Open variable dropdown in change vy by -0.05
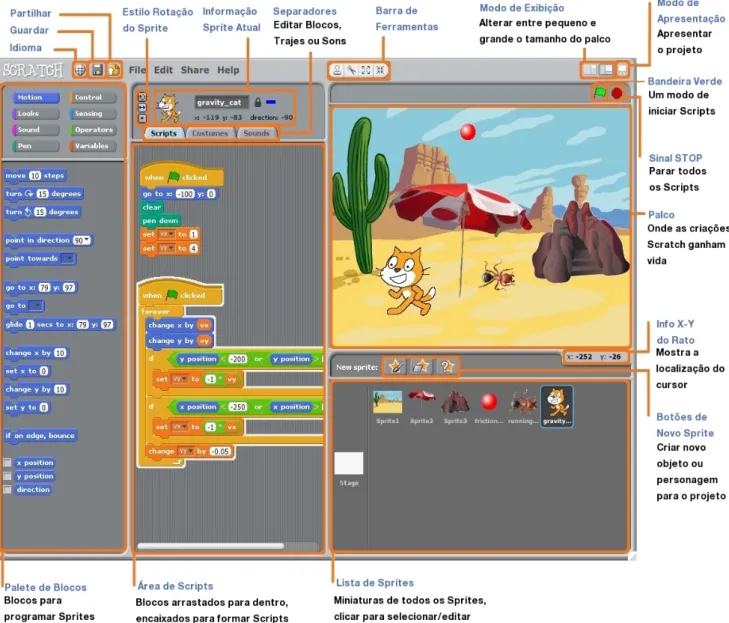The image size is (729, 623). [x=186, y=451]
